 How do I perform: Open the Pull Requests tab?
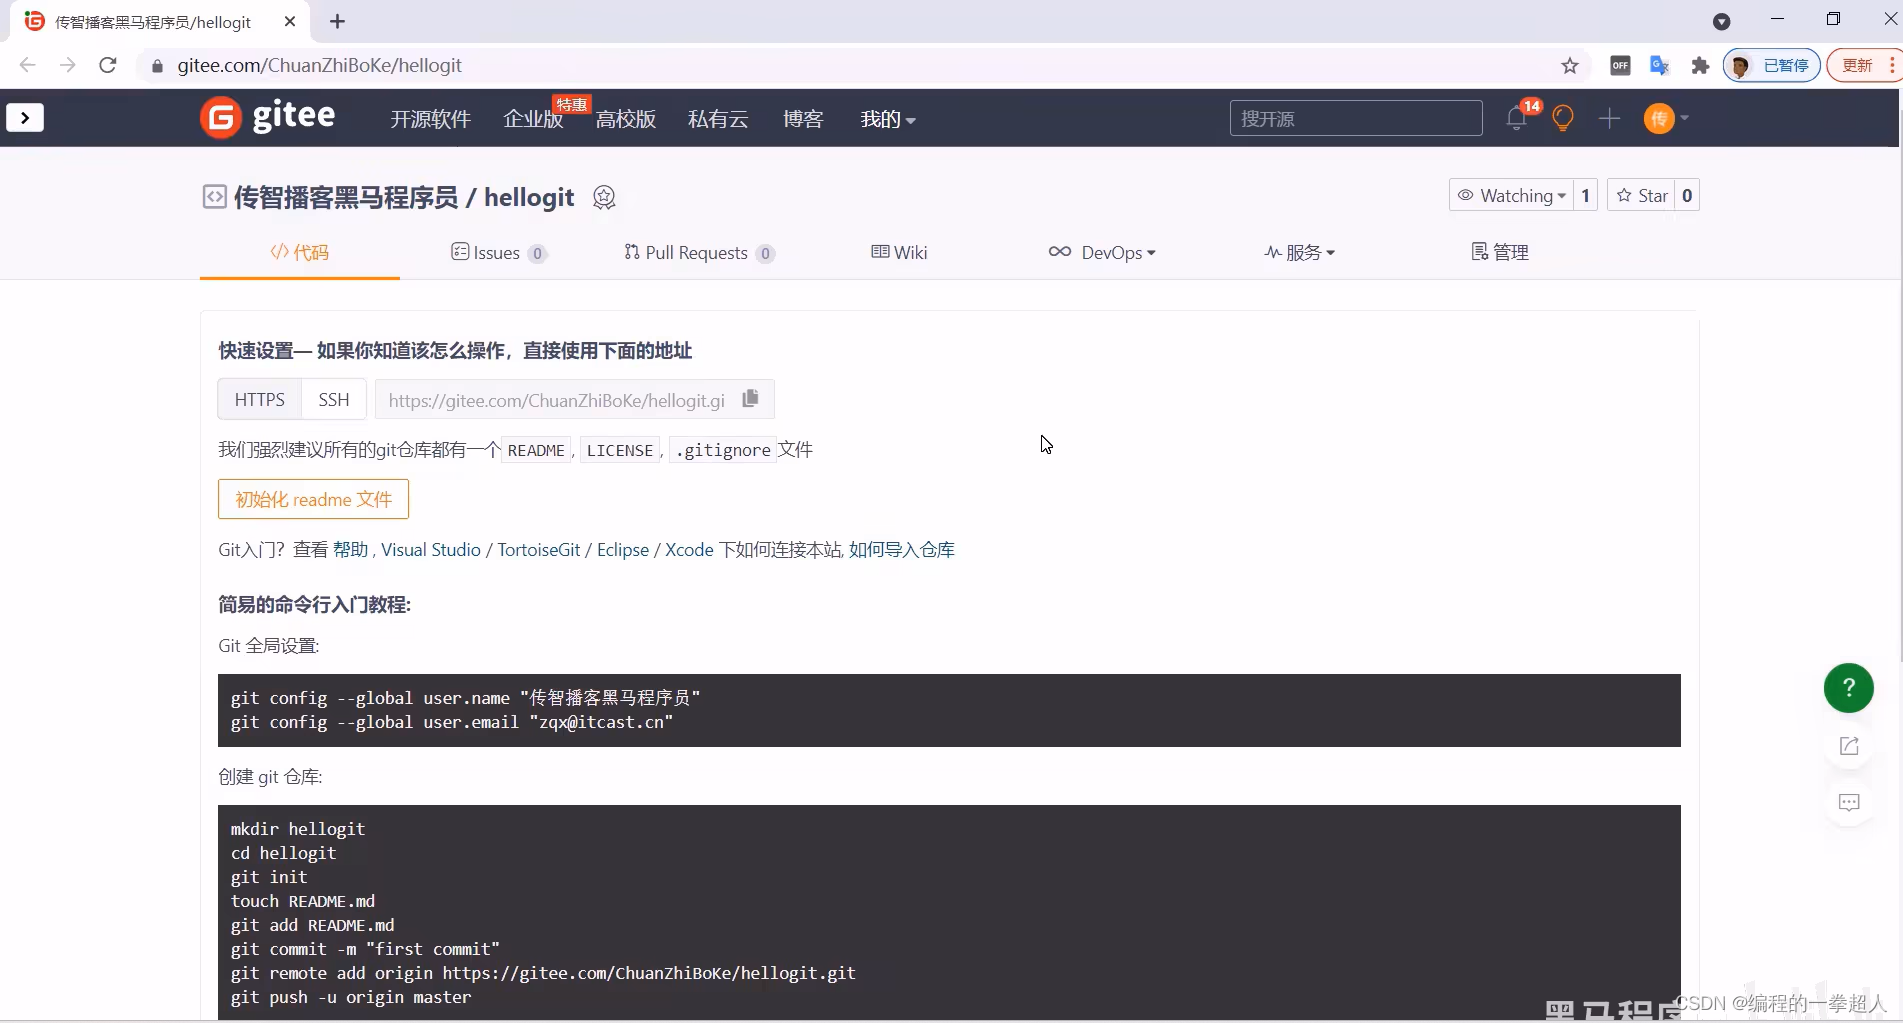point(699,252)
